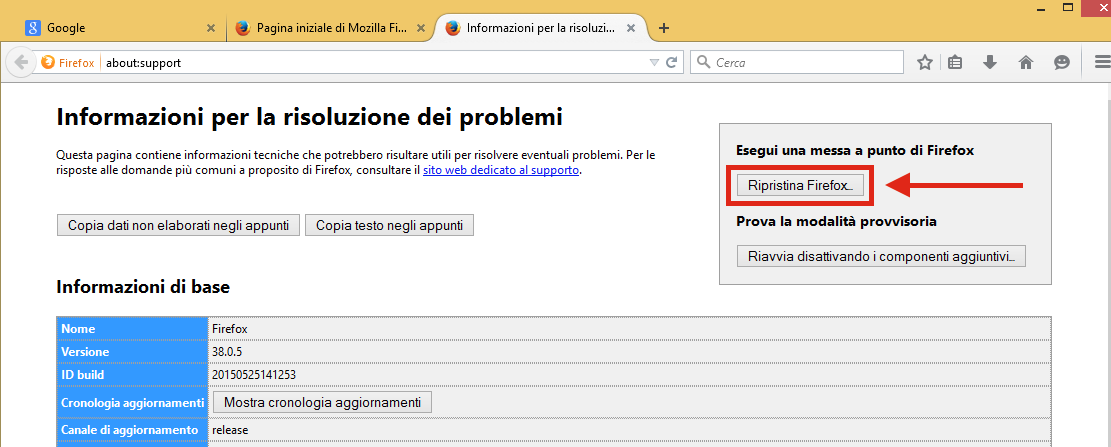Open the Hello chat smiley icon
1111x447 pixels.
click(x=1061, y=62)
